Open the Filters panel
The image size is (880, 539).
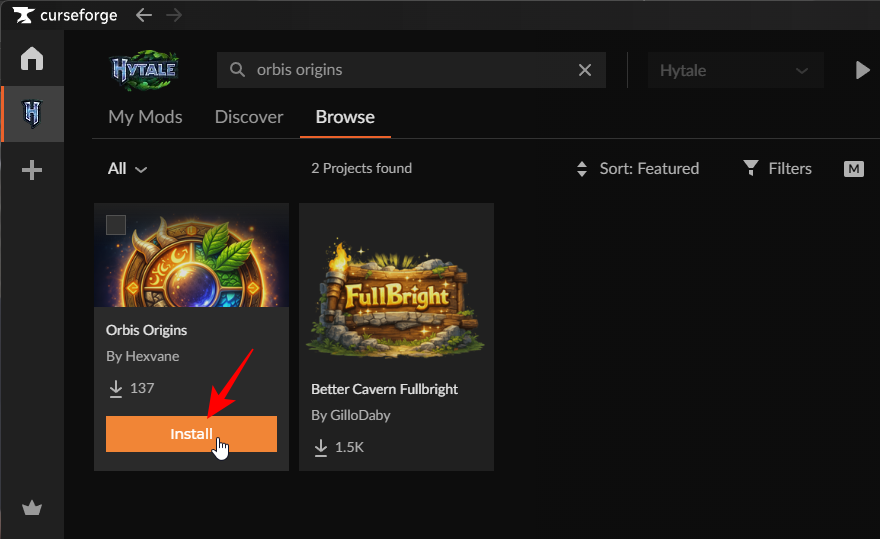[777, 169]
